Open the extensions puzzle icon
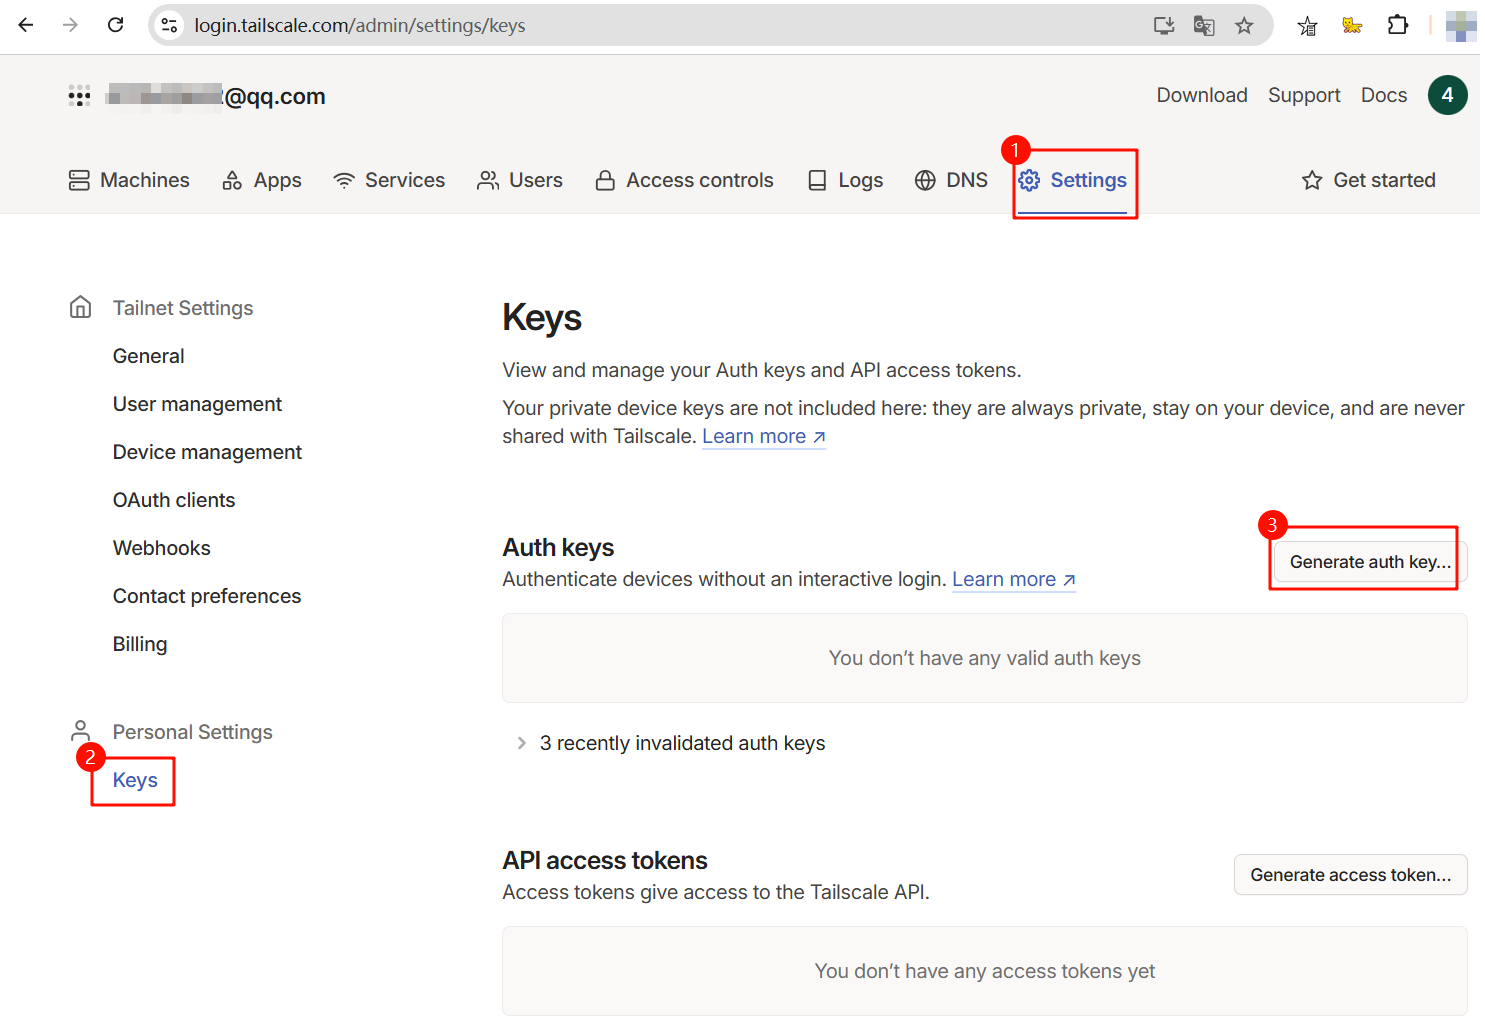This screenshot has height=1036, width=1485. click(1398, 26)
